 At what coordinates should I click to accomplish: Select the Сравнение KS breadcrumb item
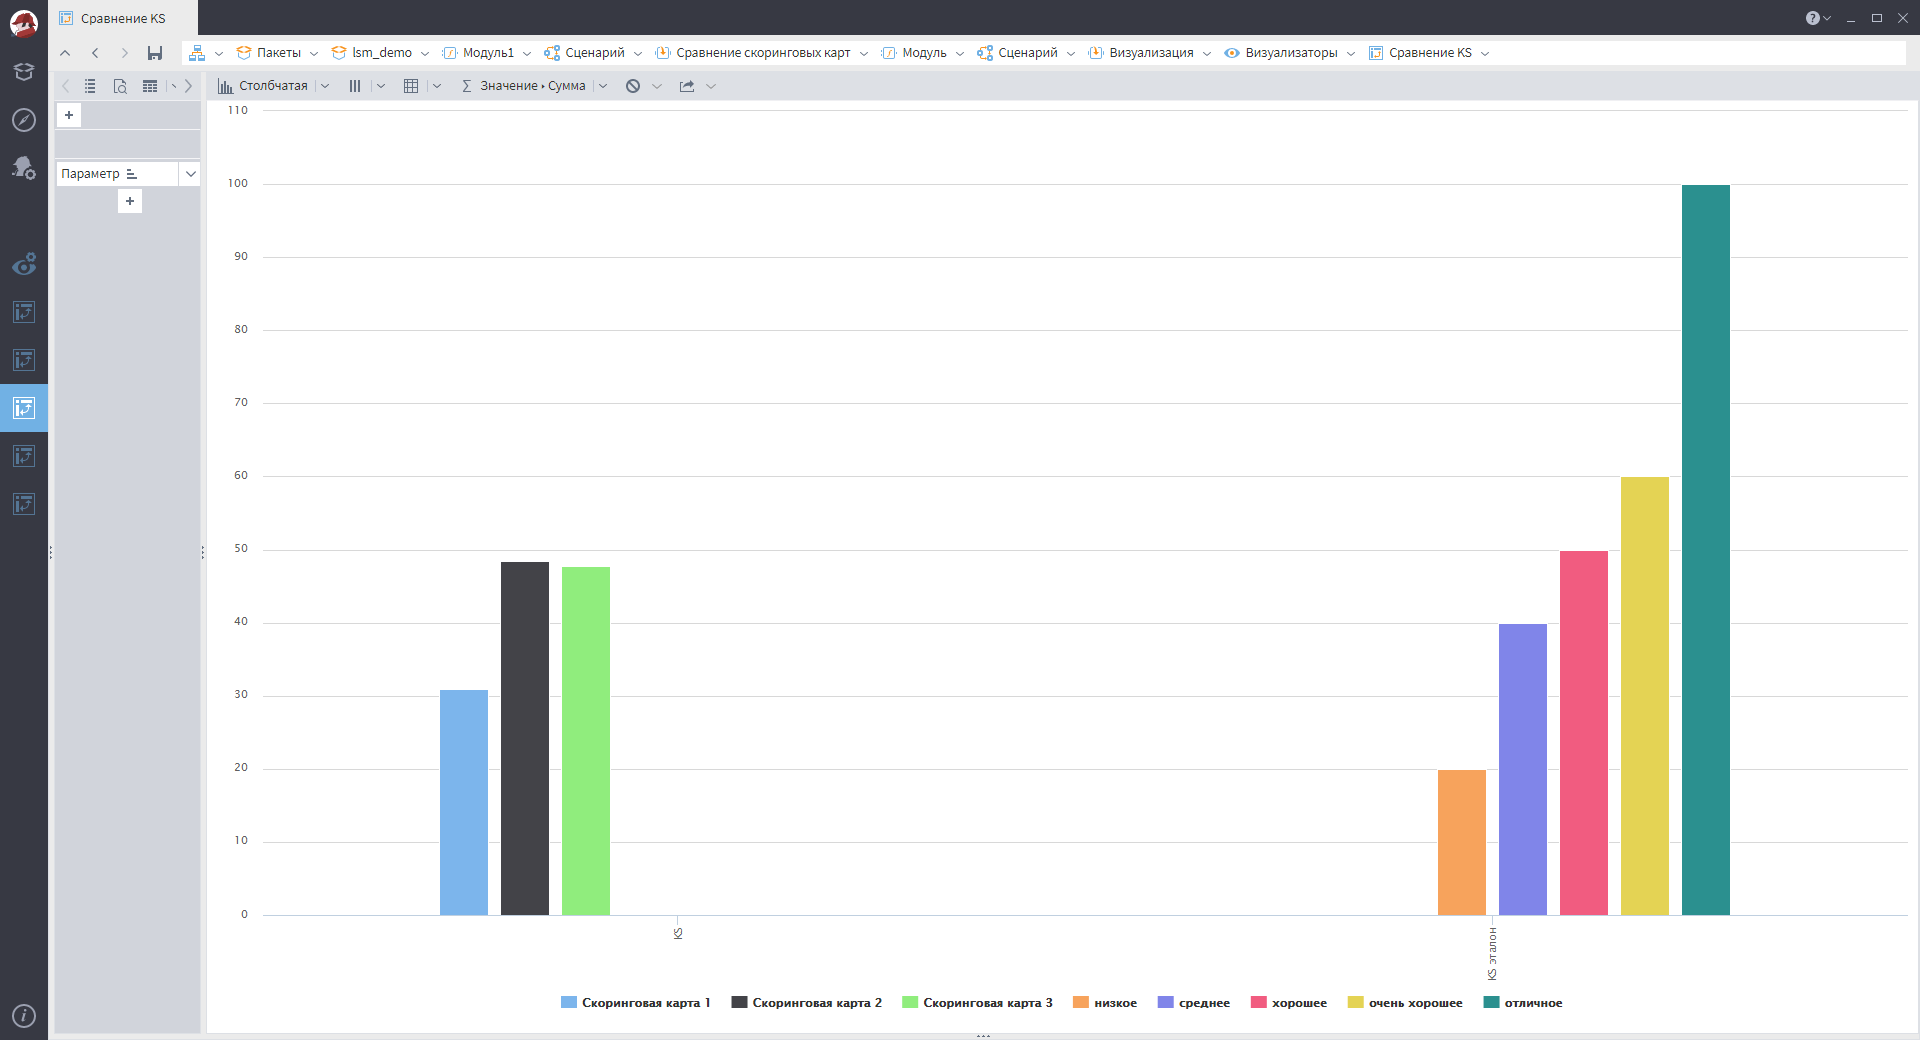(1420, 53)
